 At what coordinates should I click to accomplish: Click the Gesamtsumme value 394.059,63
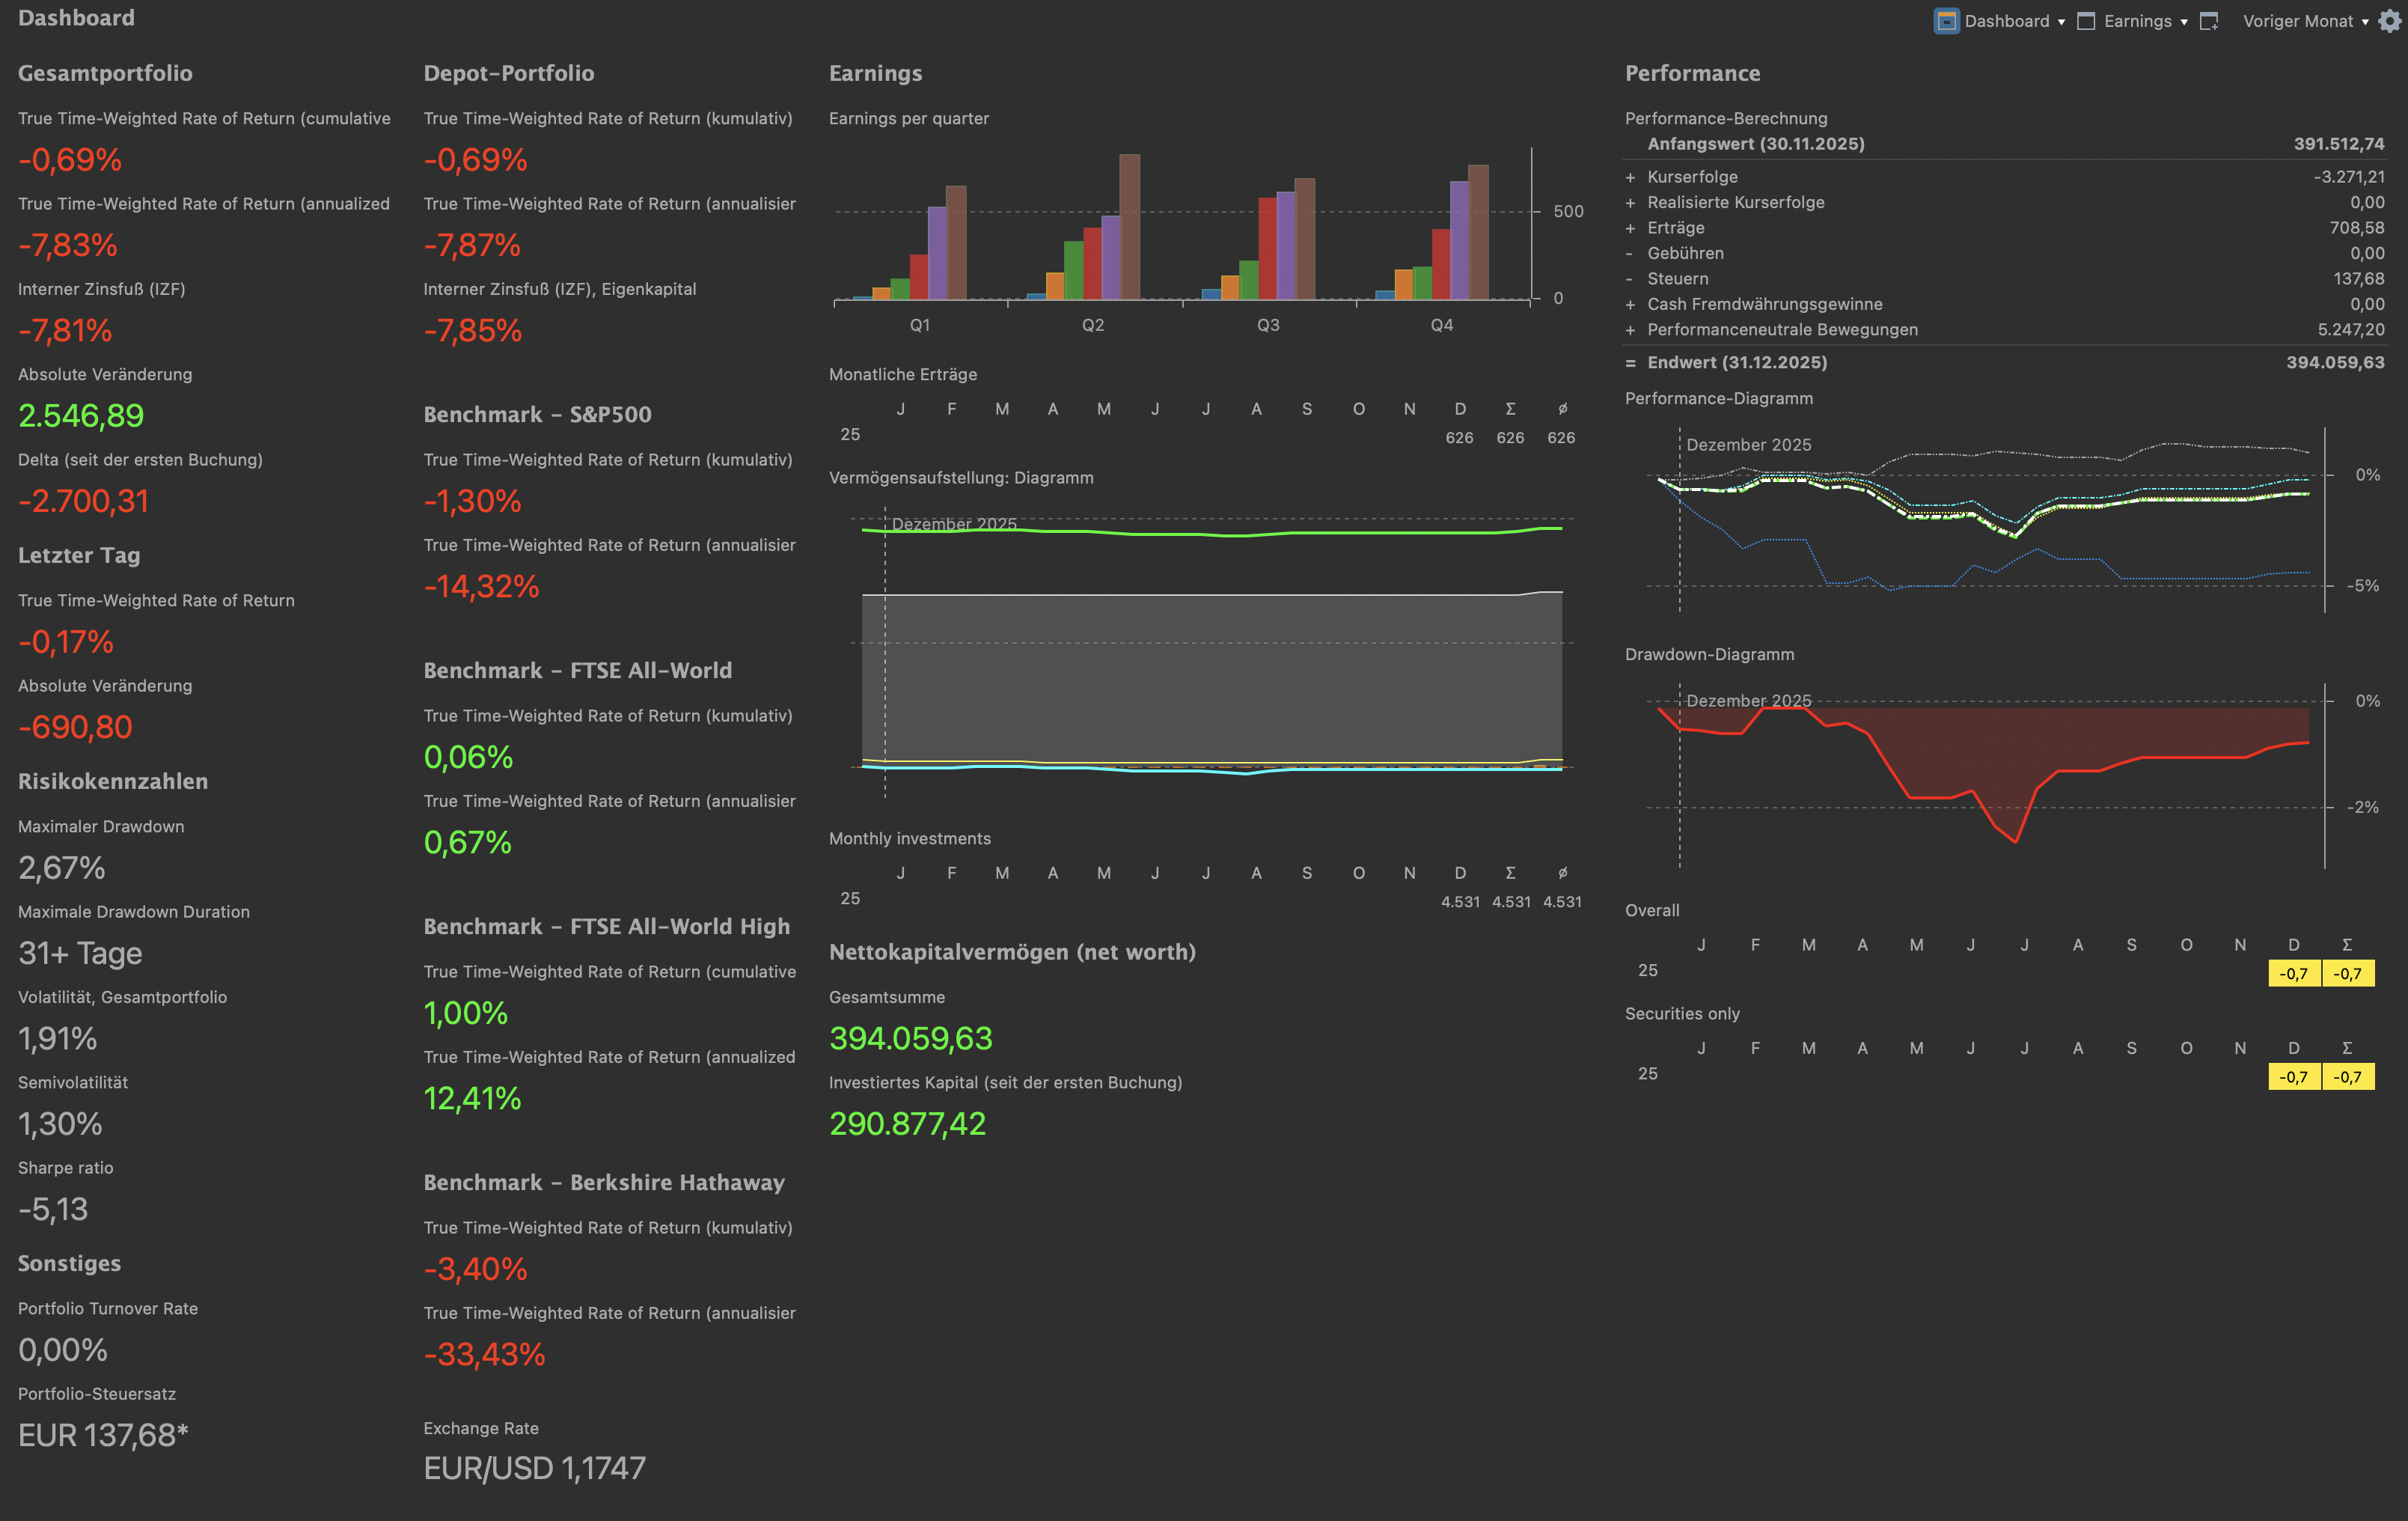(910, 1038)
